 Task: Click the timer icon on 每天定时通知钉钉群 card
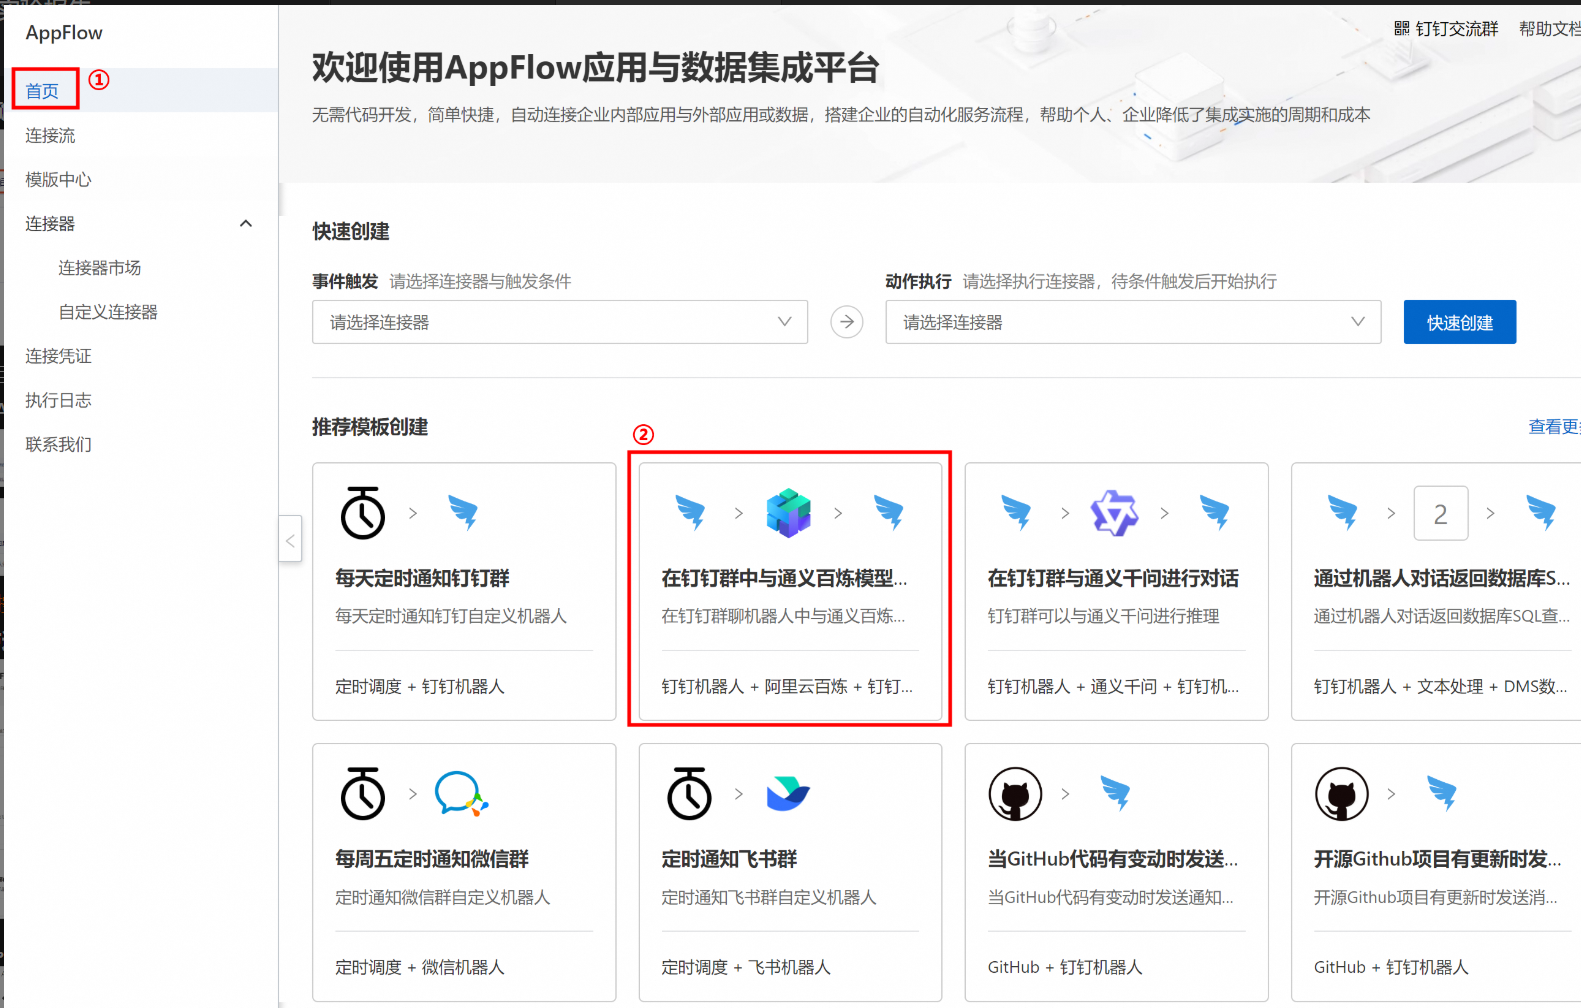pyautogui.click(x=363, y=513)
